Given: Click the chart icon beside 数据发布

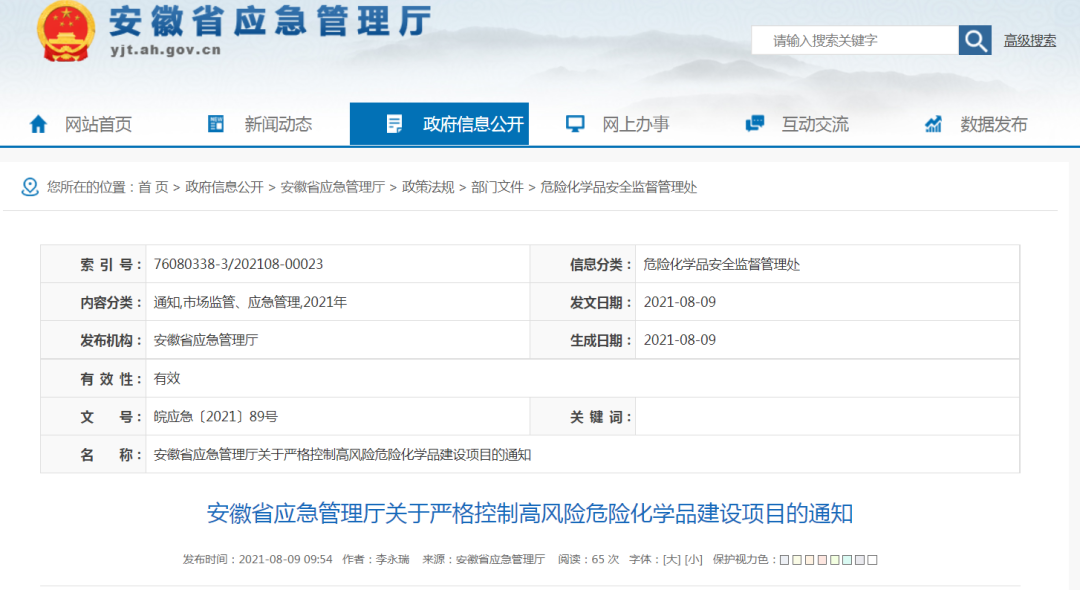Looking at the screenshot, I should [x=932, y=123].
